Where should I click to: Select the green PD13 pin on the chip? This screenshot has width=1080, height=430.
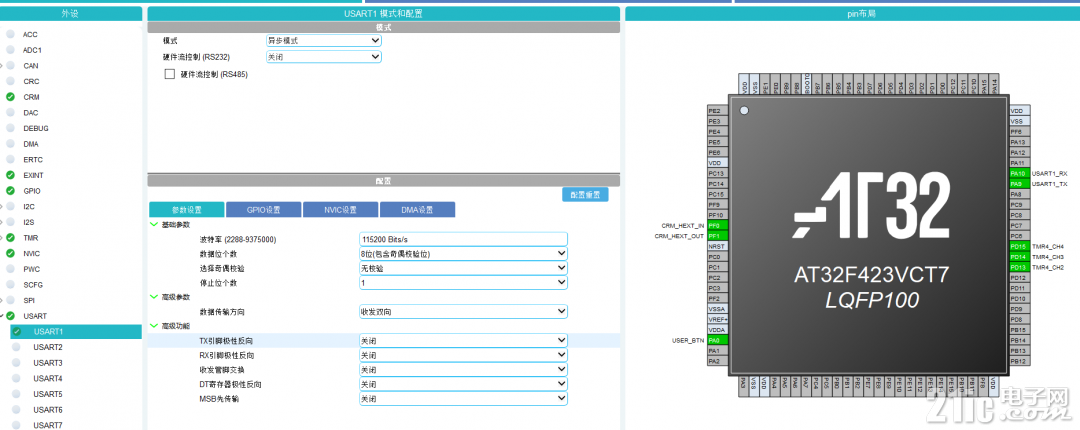point(1019,267)
